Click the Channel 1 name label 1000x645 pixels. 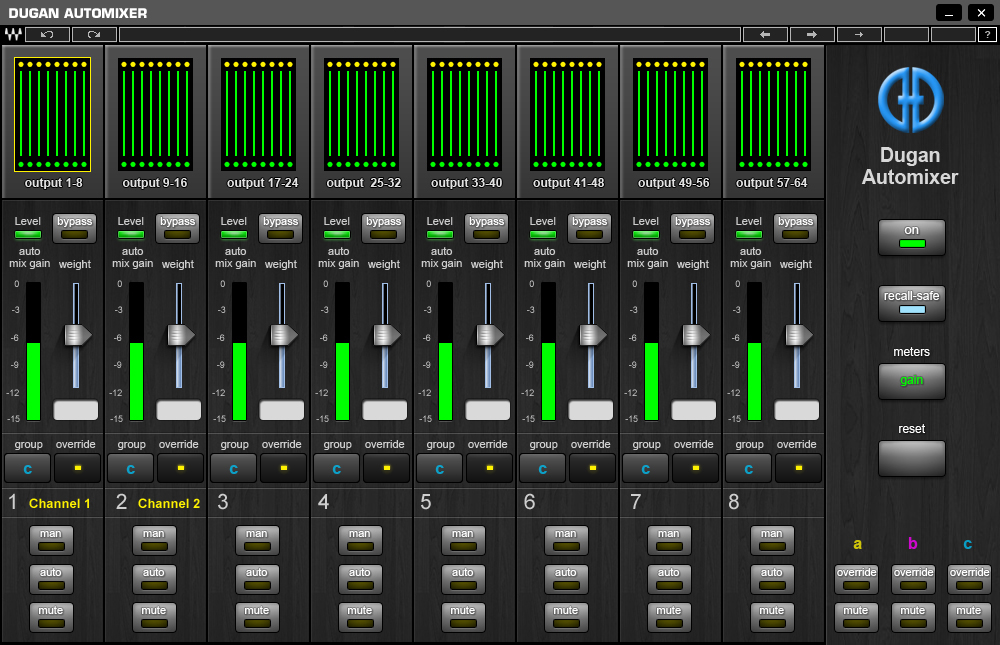coord(59,503)
